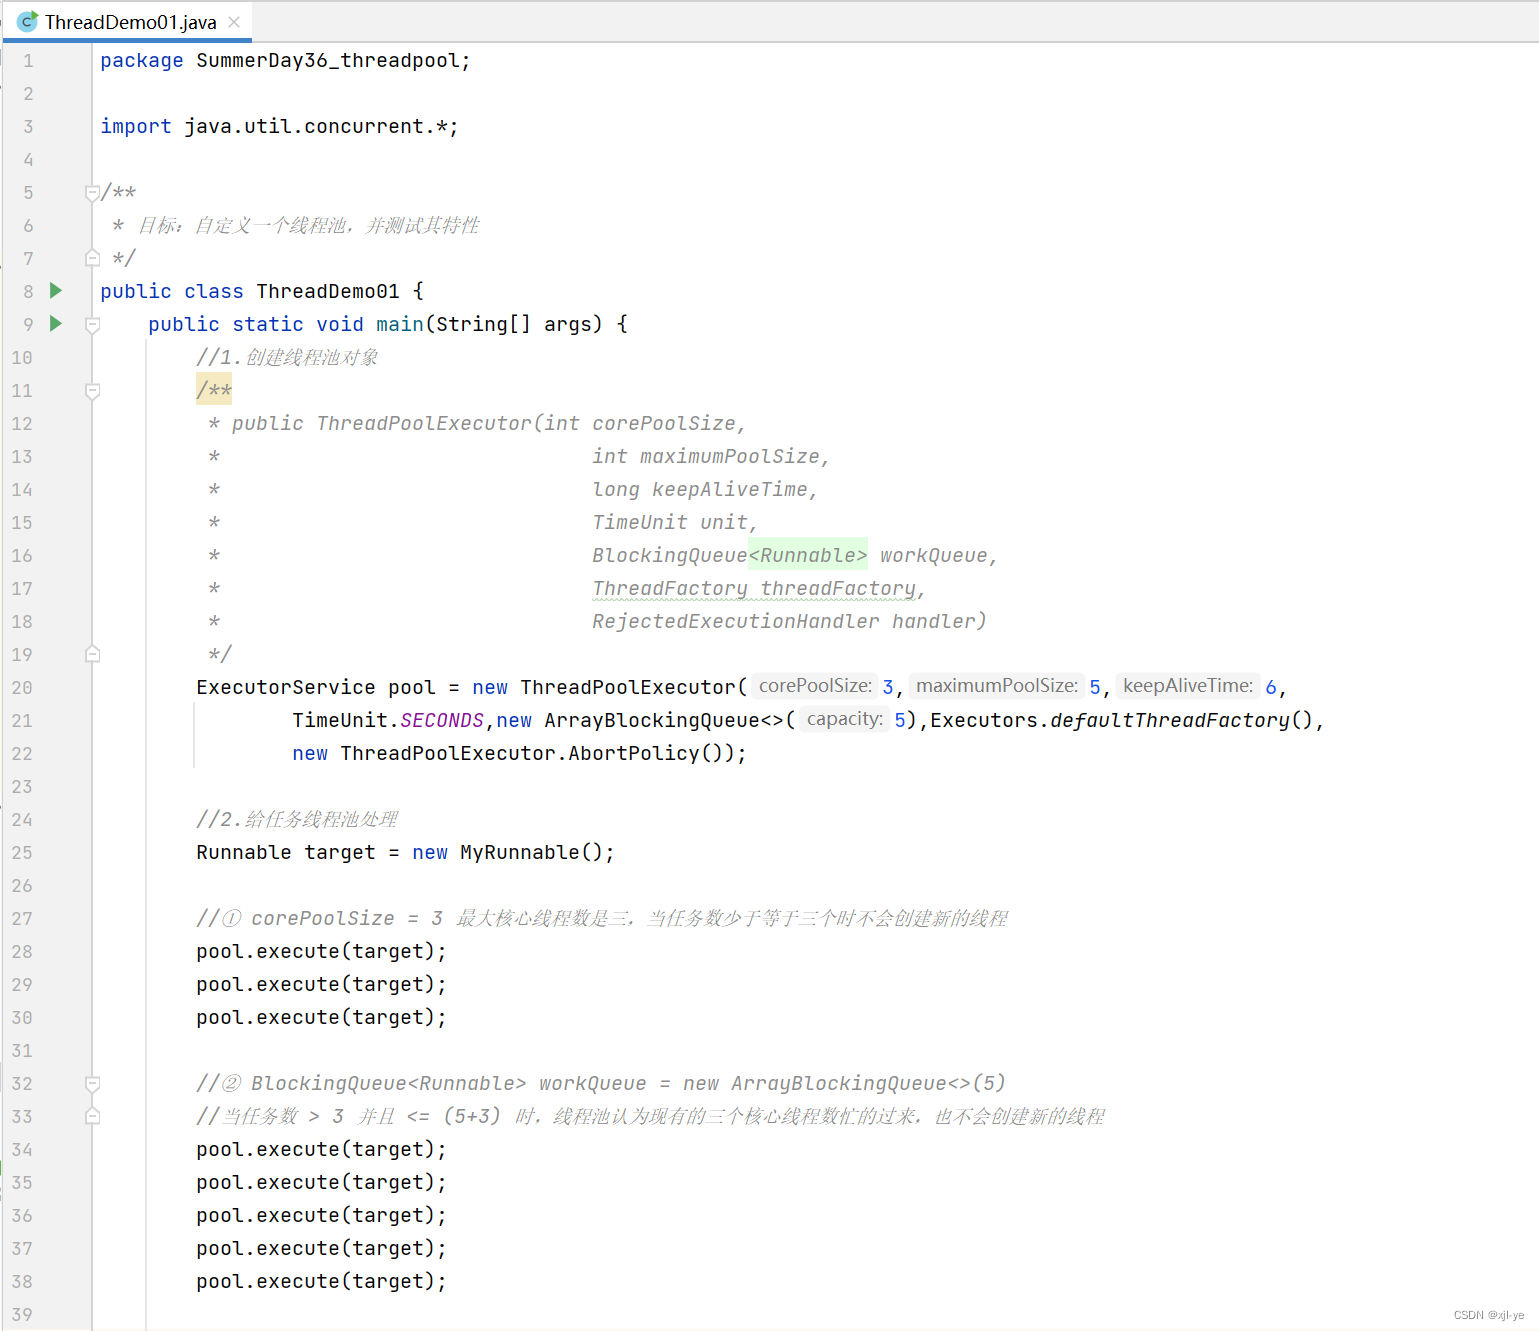Click ArrayBlockingQueue<> on line 21

664,720
